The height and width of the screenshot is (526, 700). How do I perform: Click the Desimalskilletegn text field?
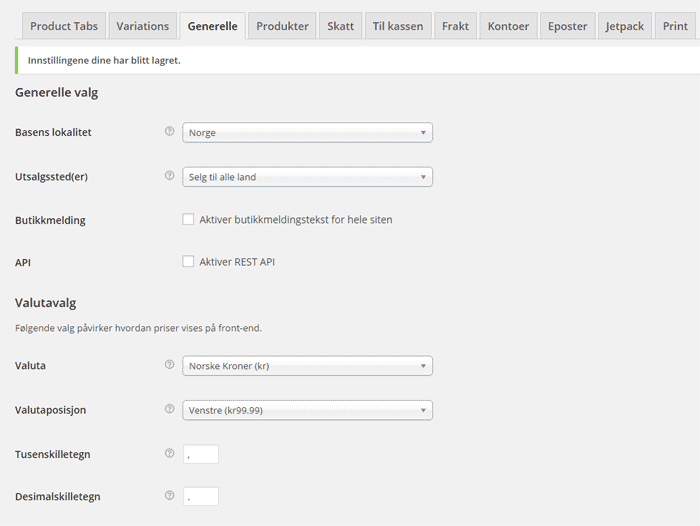pyautogui.click(x=201, y=496)
